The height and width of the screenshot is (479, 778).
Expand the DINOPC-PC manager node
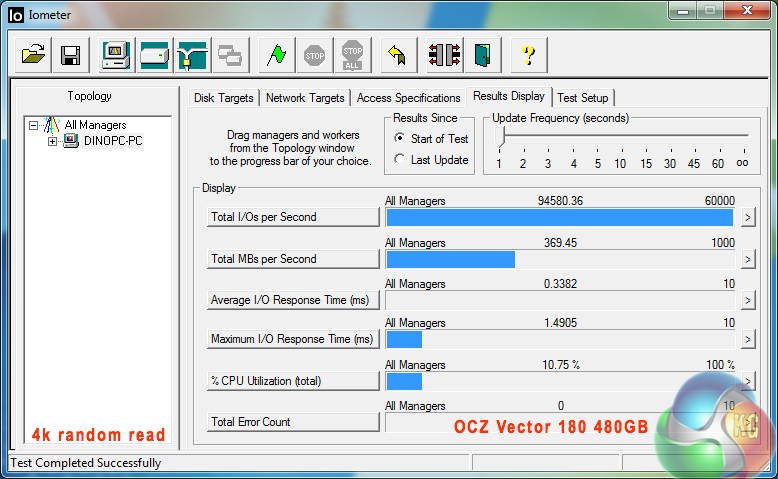click(52, 141)
